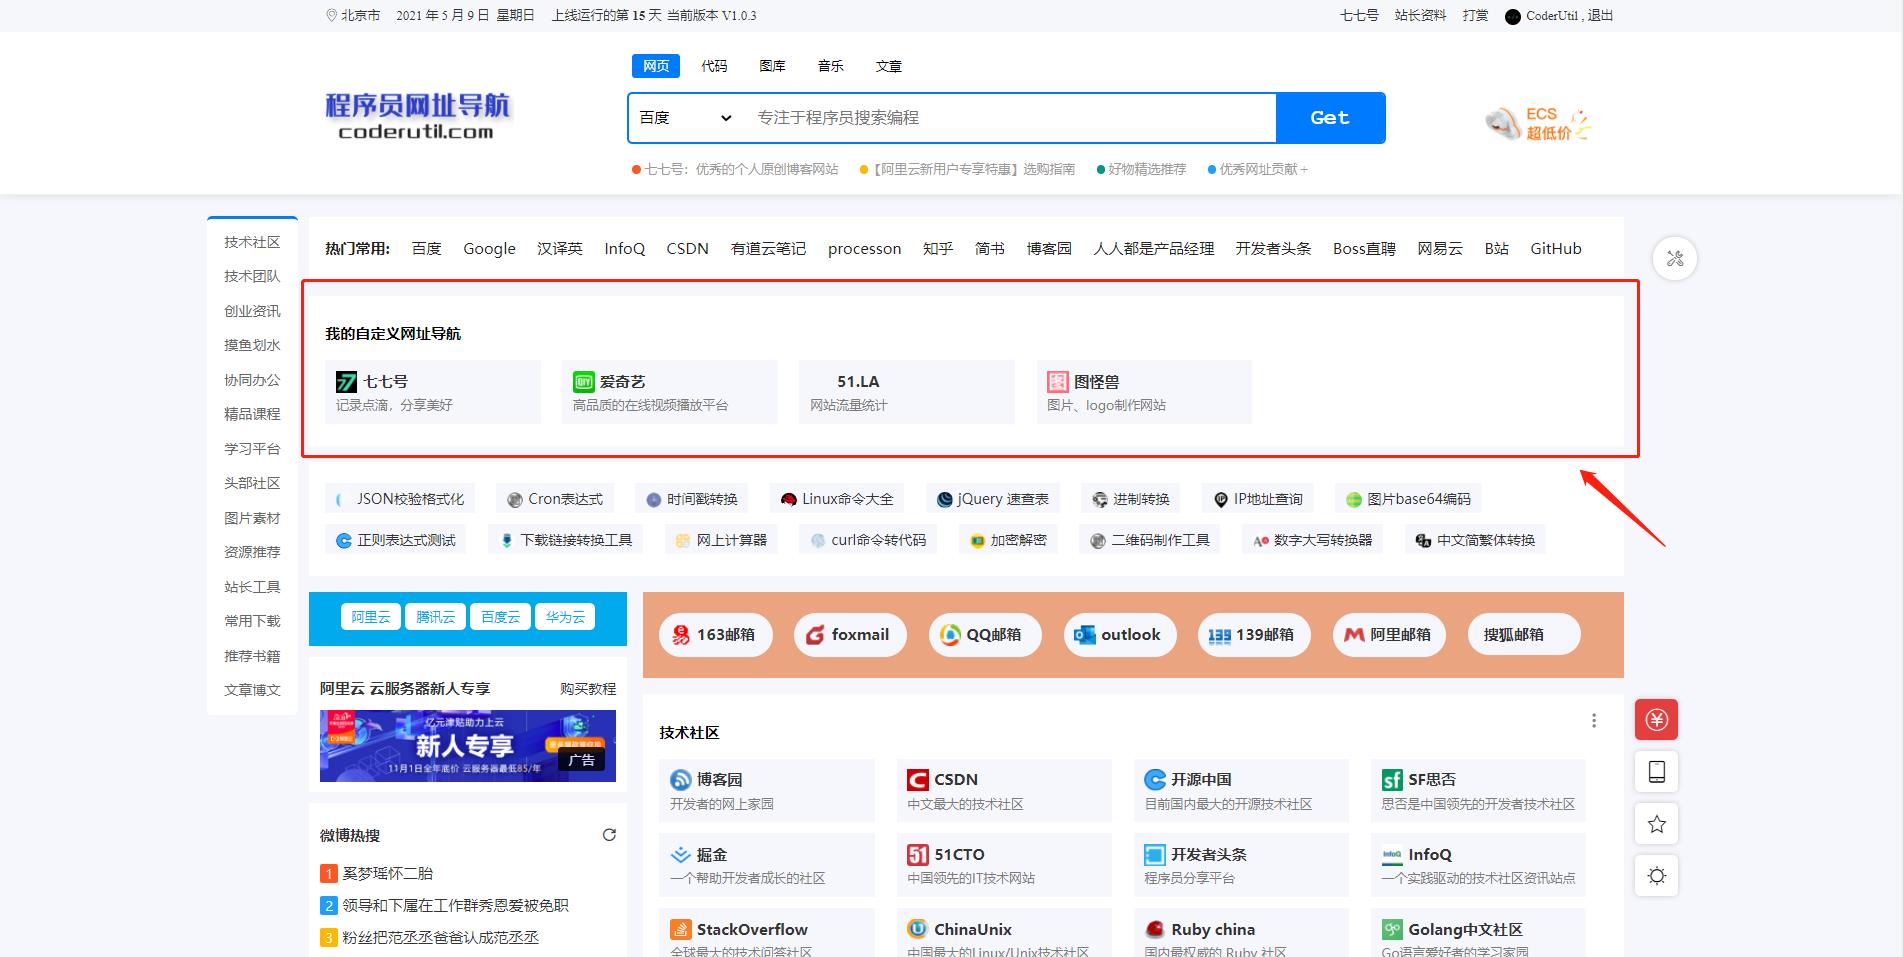
Task: Open the Ruby china community card
Action: [x=1241, y=933]
